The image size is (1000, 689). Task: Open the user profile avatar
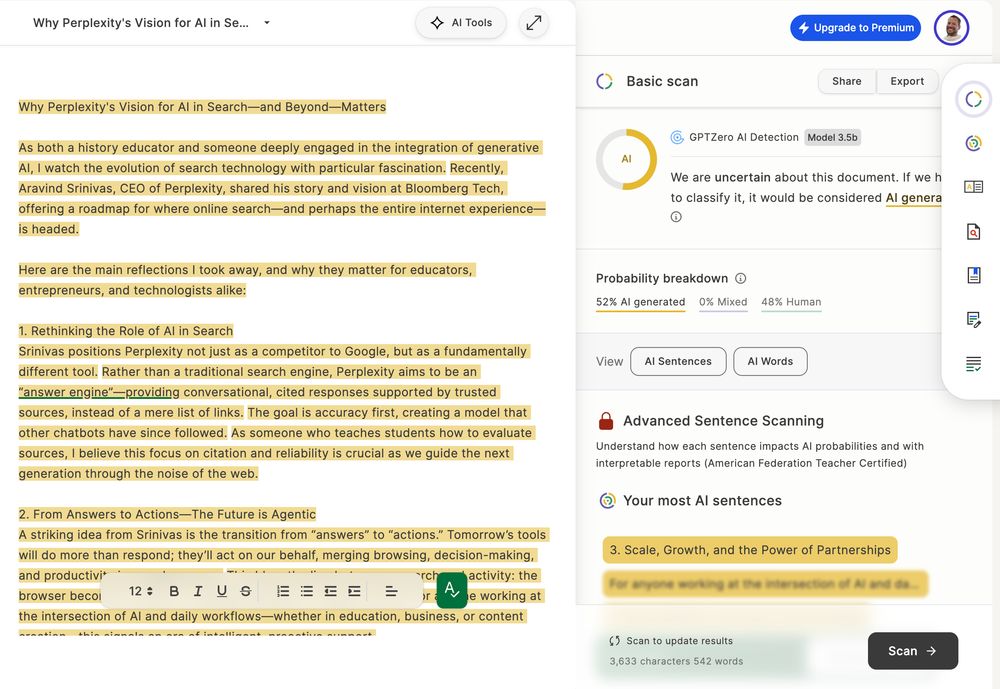951,27
